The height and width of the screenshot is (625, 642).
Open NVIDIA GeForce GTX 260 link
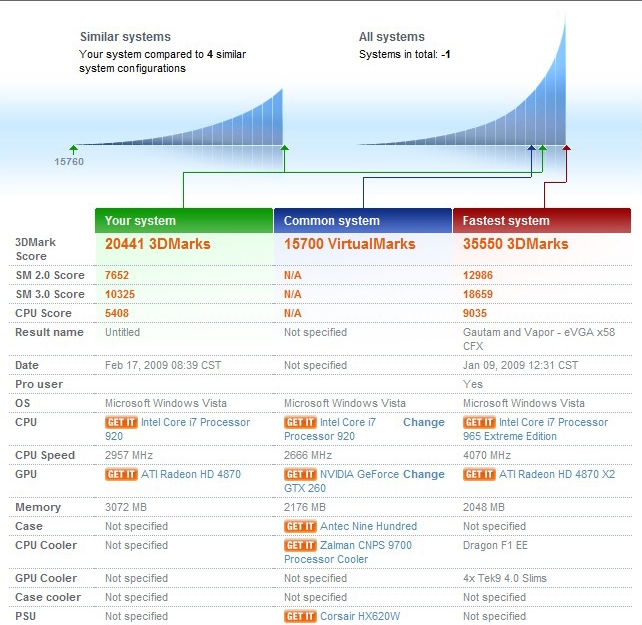coord(359,474)
